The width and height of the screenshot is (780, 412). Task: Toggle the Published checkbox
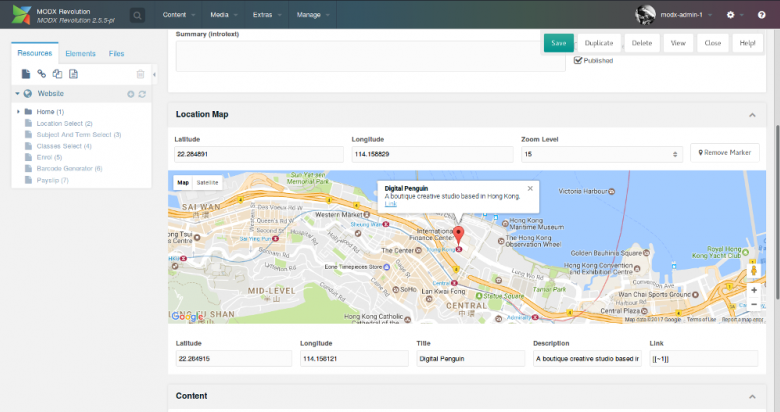[x=578, y=60]
